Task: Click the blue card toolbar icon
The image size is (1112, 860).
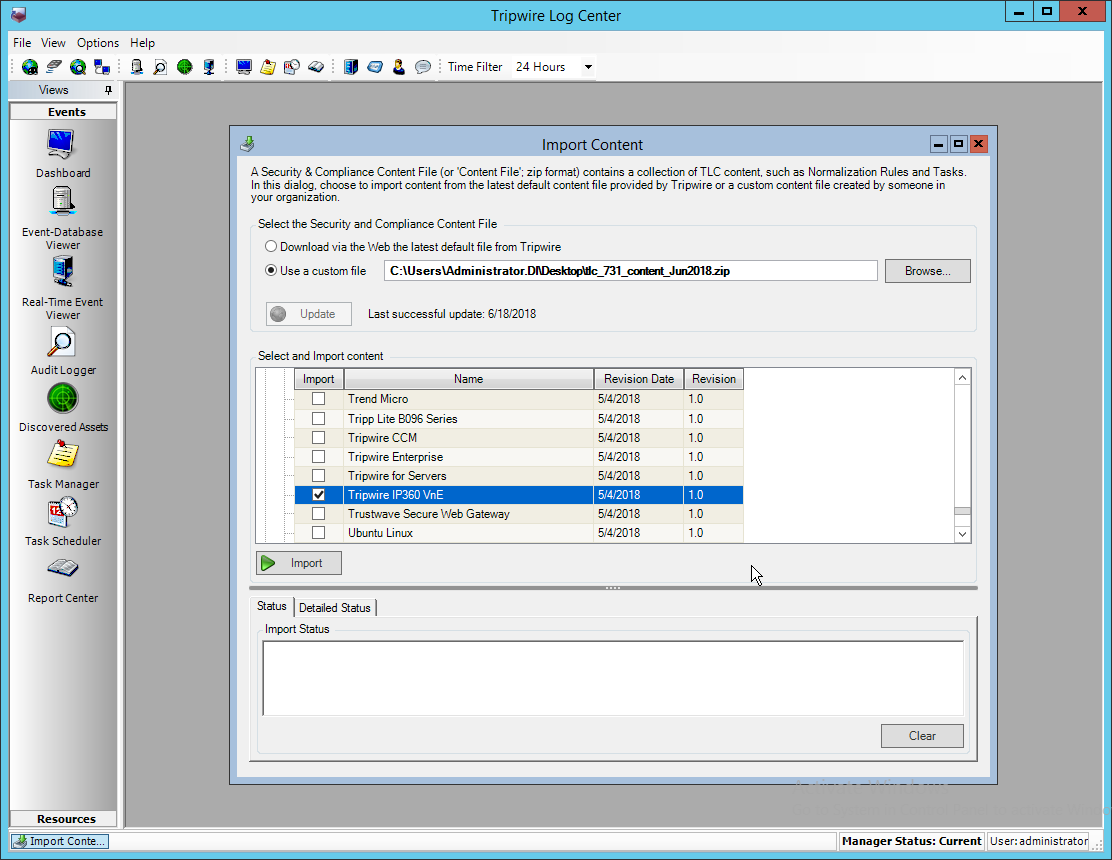Action: click(x=375, y=67)
